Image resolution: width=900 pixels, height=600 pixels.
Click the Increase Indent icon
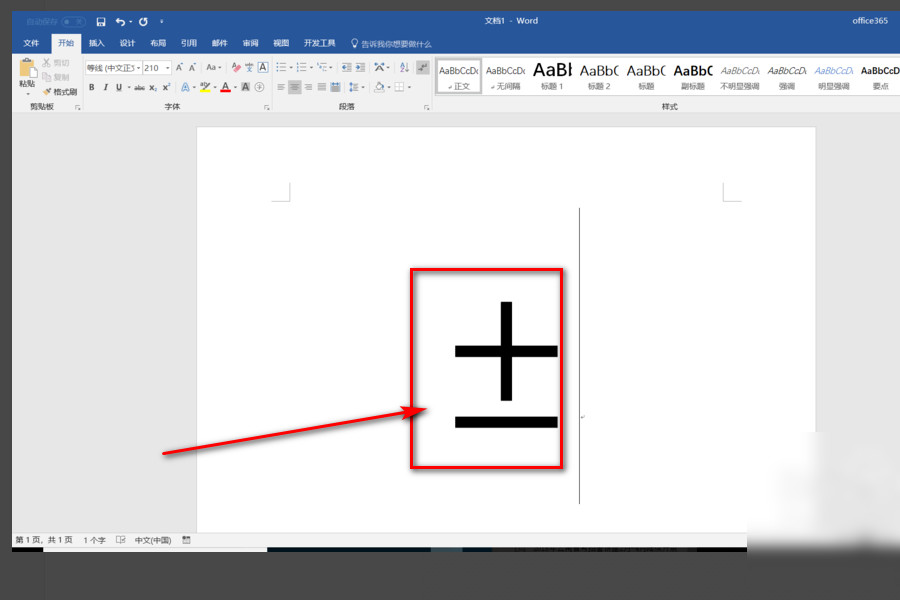360,68
